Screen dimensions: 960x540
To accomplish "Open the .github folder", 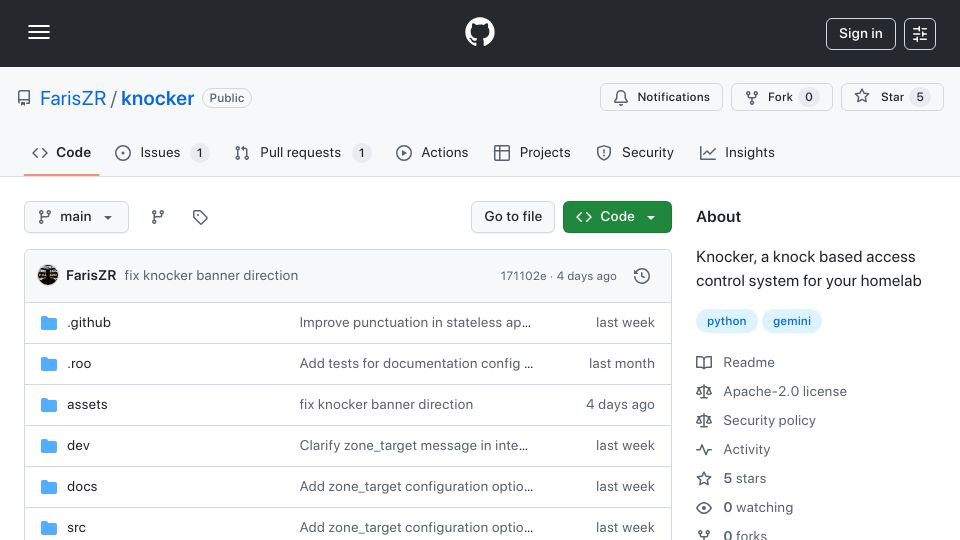I will (89, 323).
